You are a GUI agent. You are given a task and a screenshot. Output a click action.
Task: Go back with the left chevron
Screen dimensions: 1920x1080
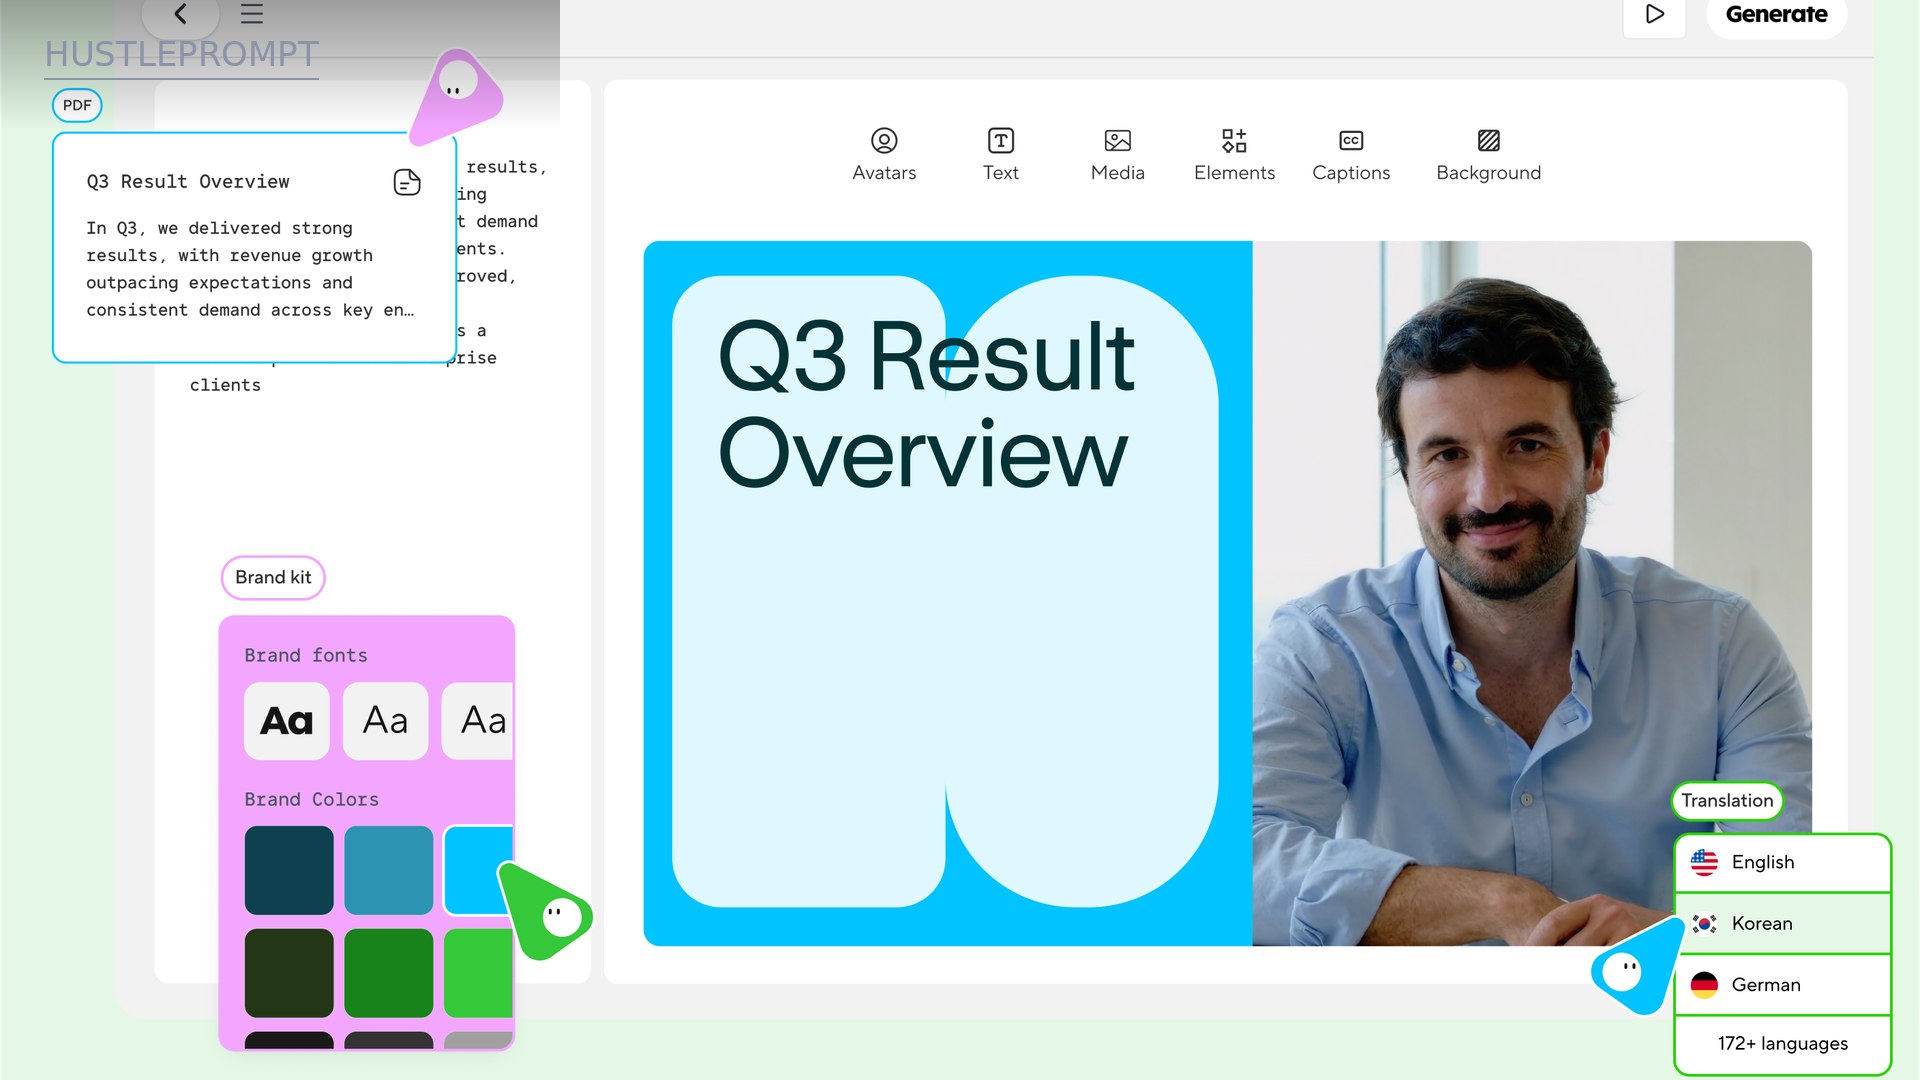pyautogui.click(x=180, y=14)
